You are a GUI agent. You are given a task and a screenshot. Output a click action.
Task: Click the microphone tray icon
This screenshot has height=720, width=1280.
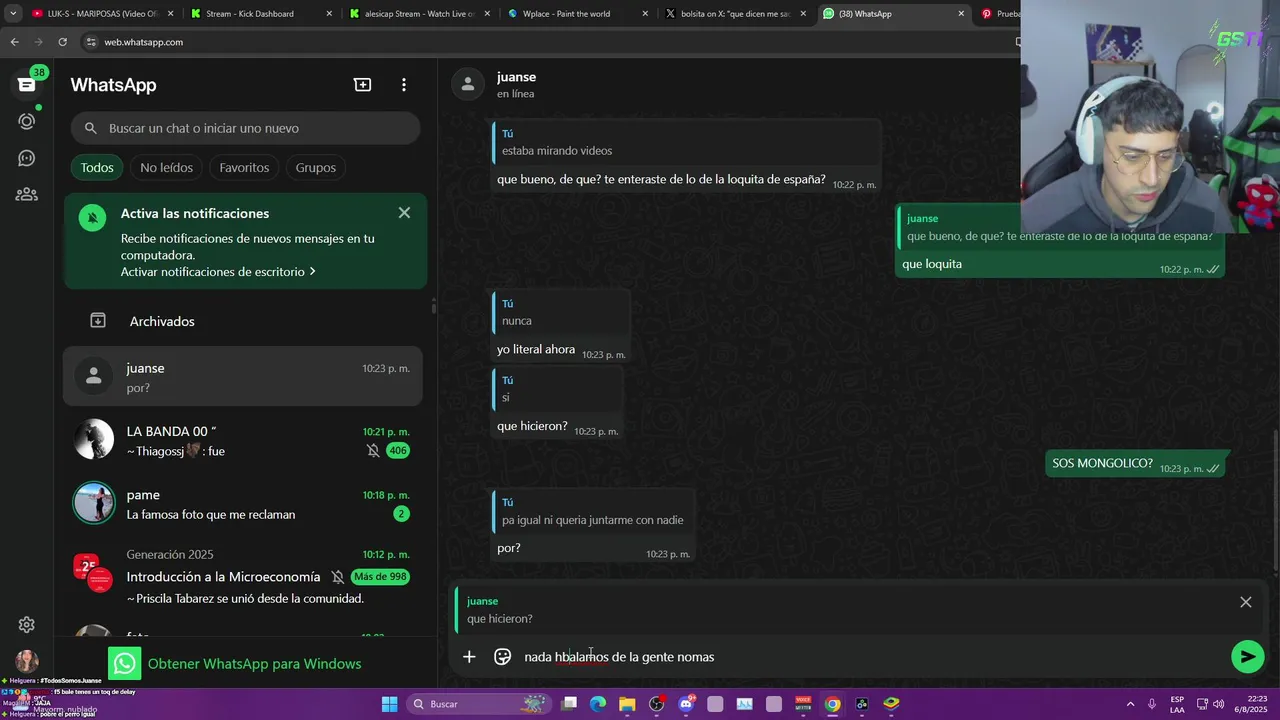(x=1152, y=704)
